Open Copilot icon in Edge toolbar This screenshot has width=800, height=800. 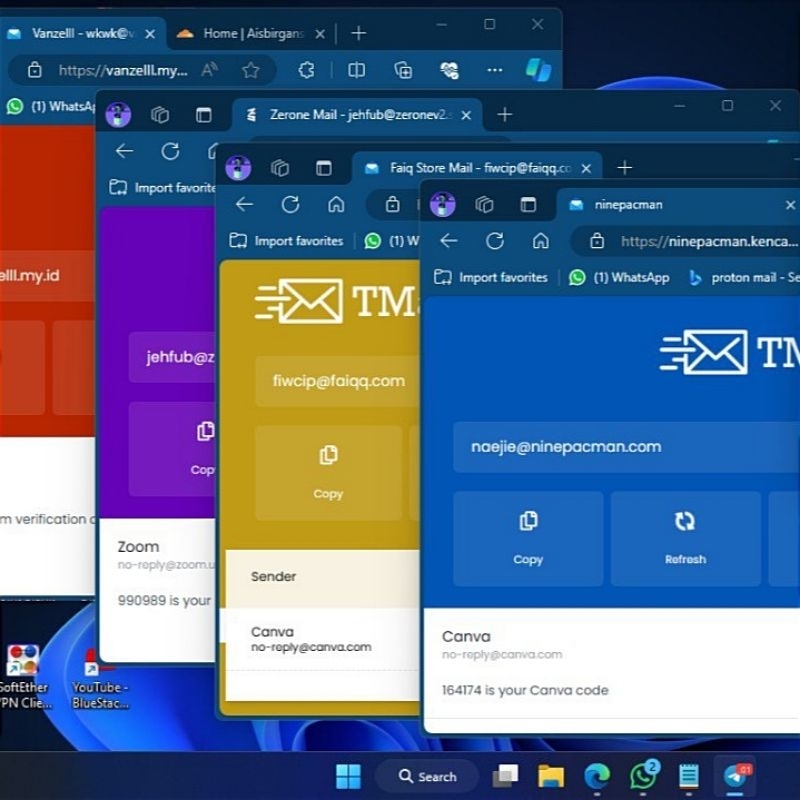point(539,70)
